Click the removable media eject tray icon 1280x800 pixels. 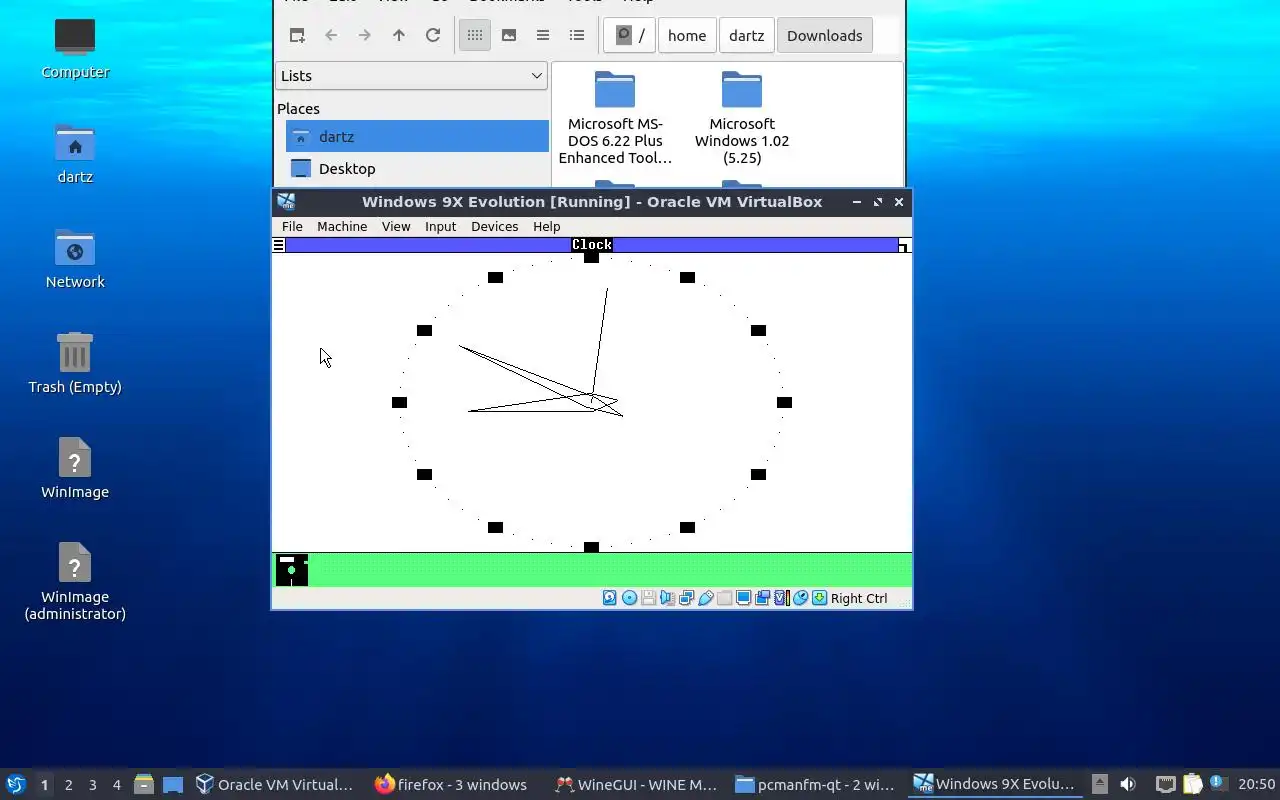(x=1099, y=784)
